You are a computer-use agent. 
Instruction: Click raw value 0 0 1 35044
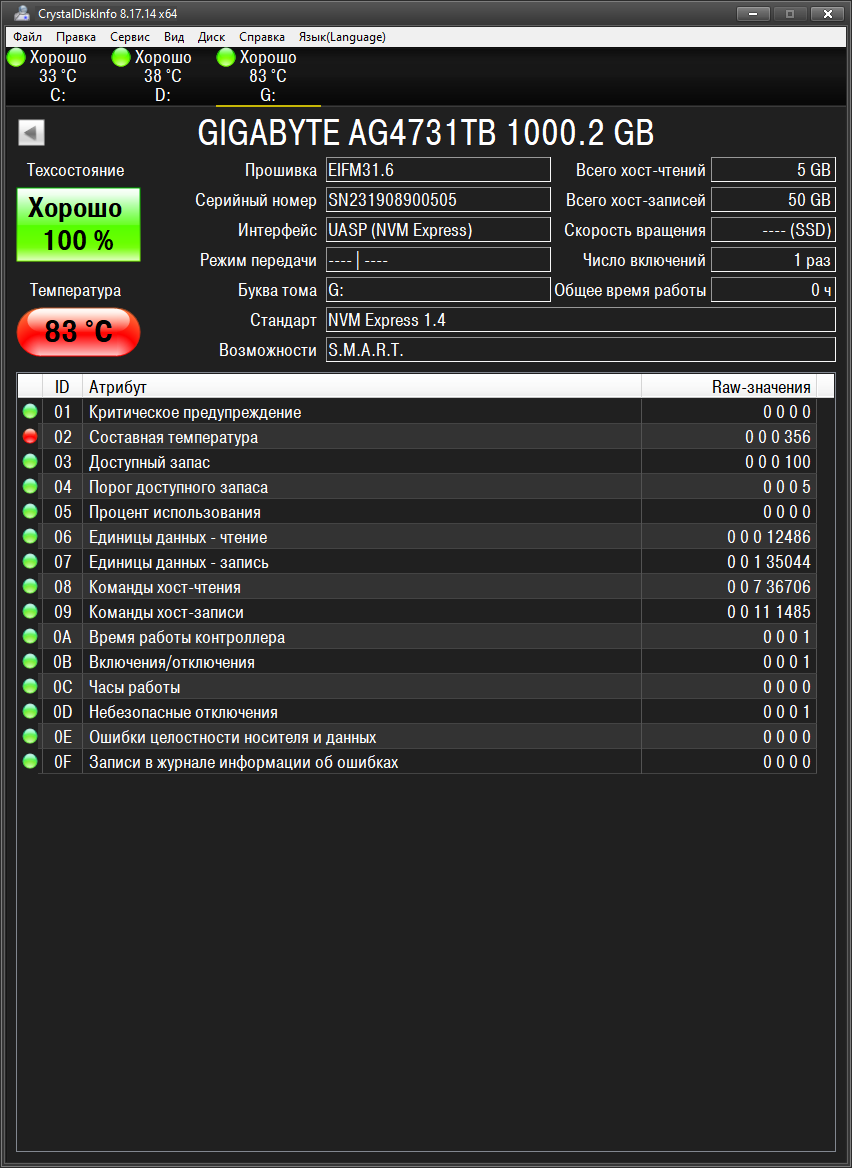(769, 562)
